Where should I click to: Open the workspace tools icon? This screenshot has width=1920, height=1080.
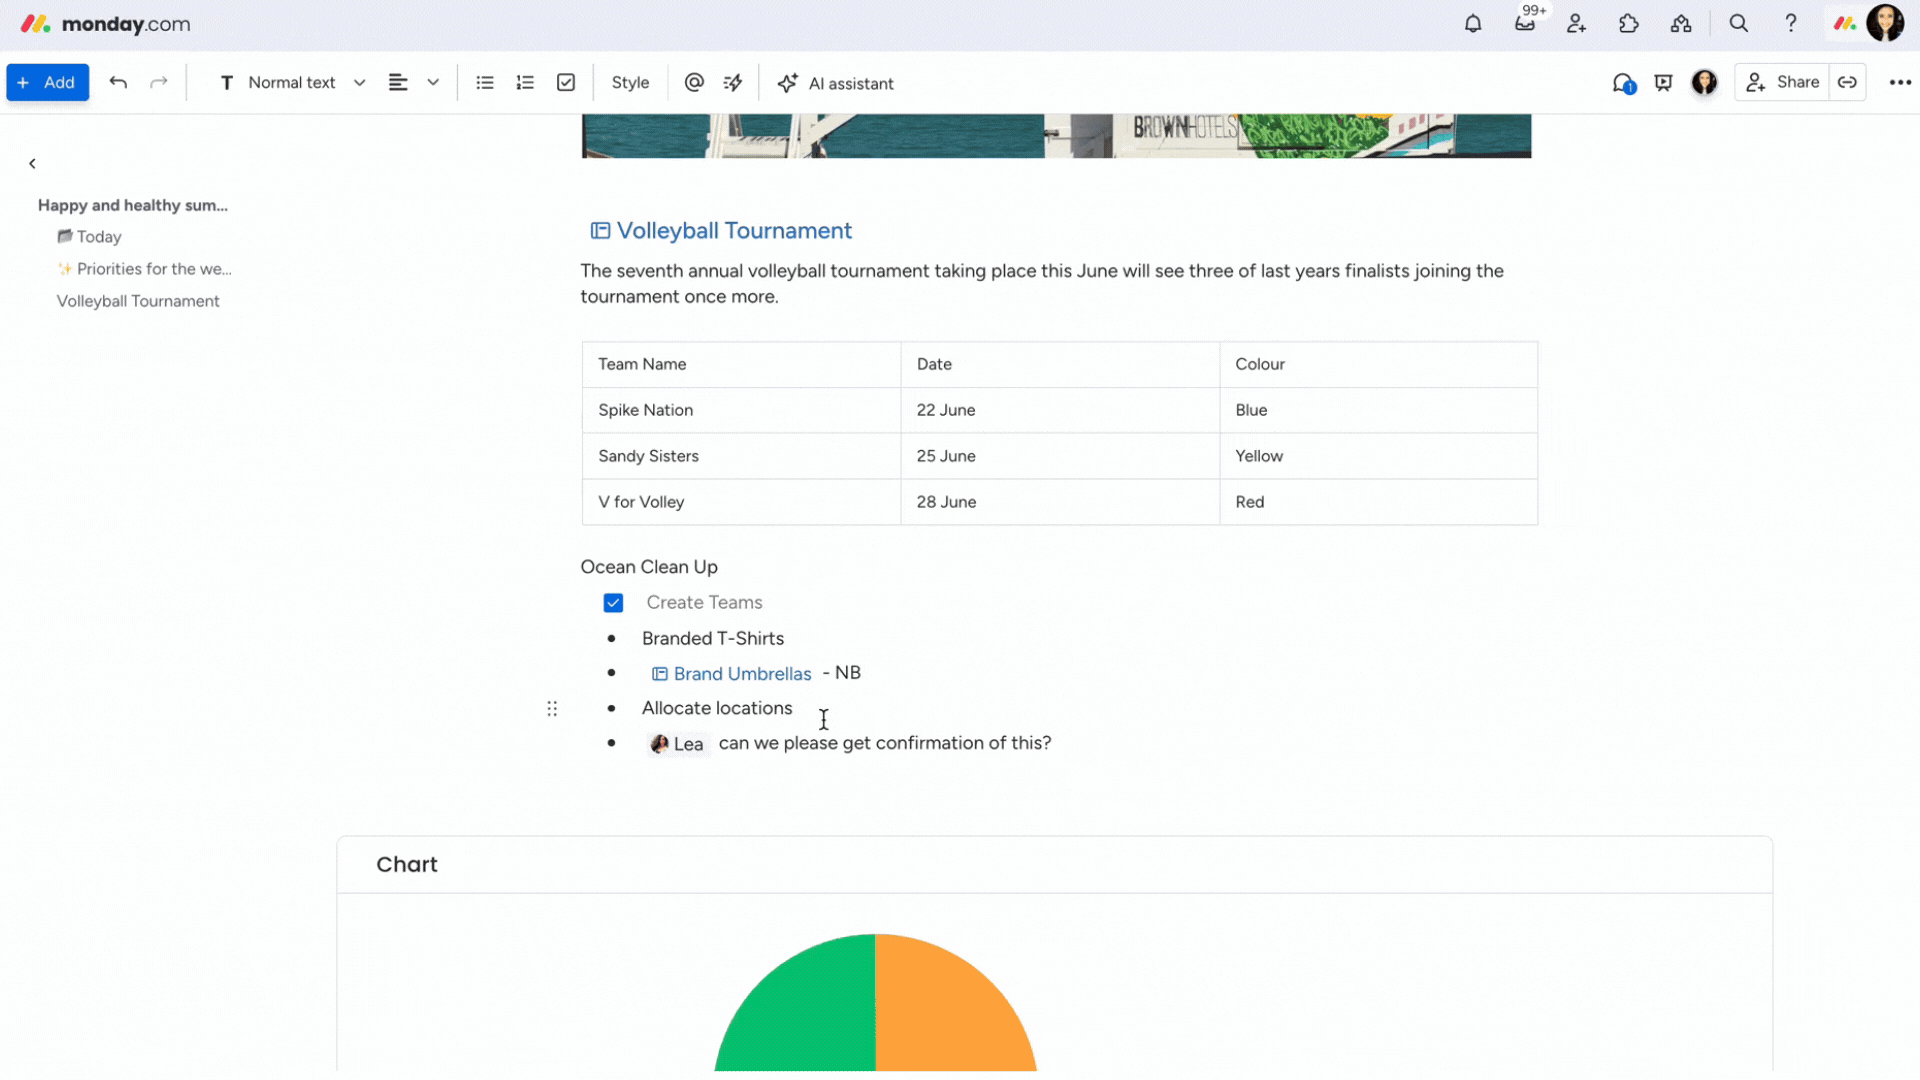1681,24
